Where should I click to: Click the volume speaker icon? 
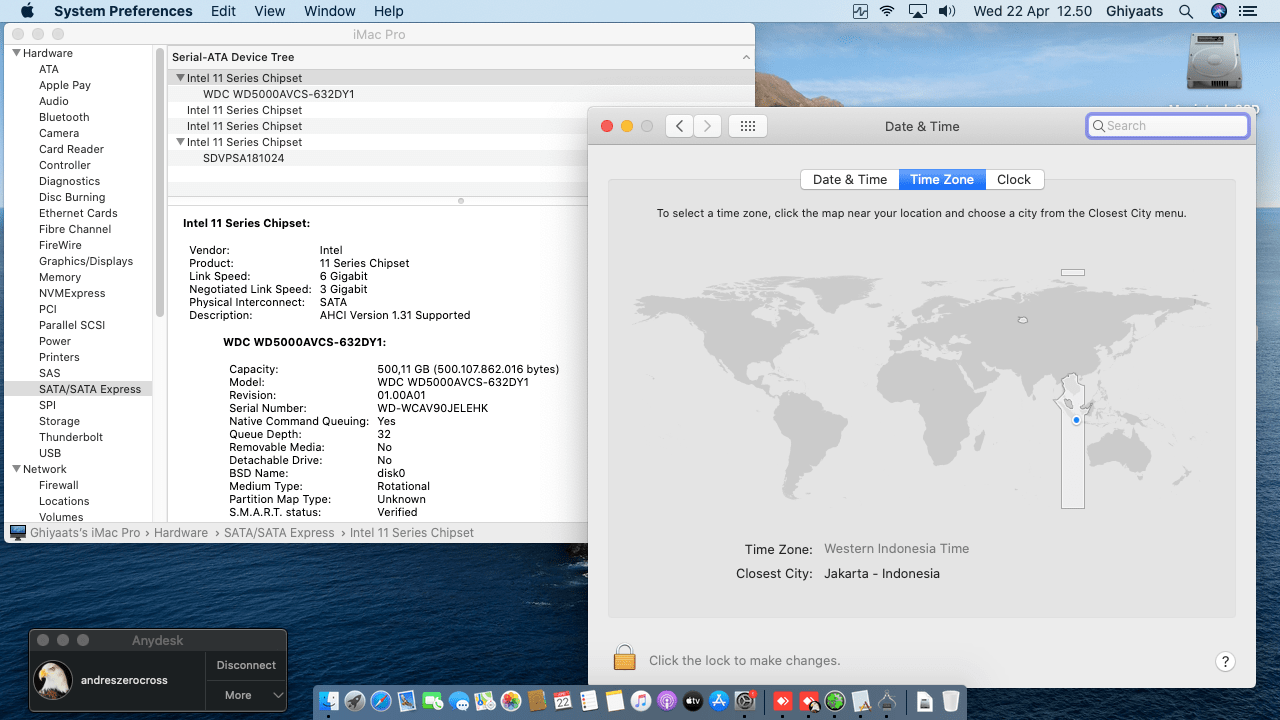point(946,11)
